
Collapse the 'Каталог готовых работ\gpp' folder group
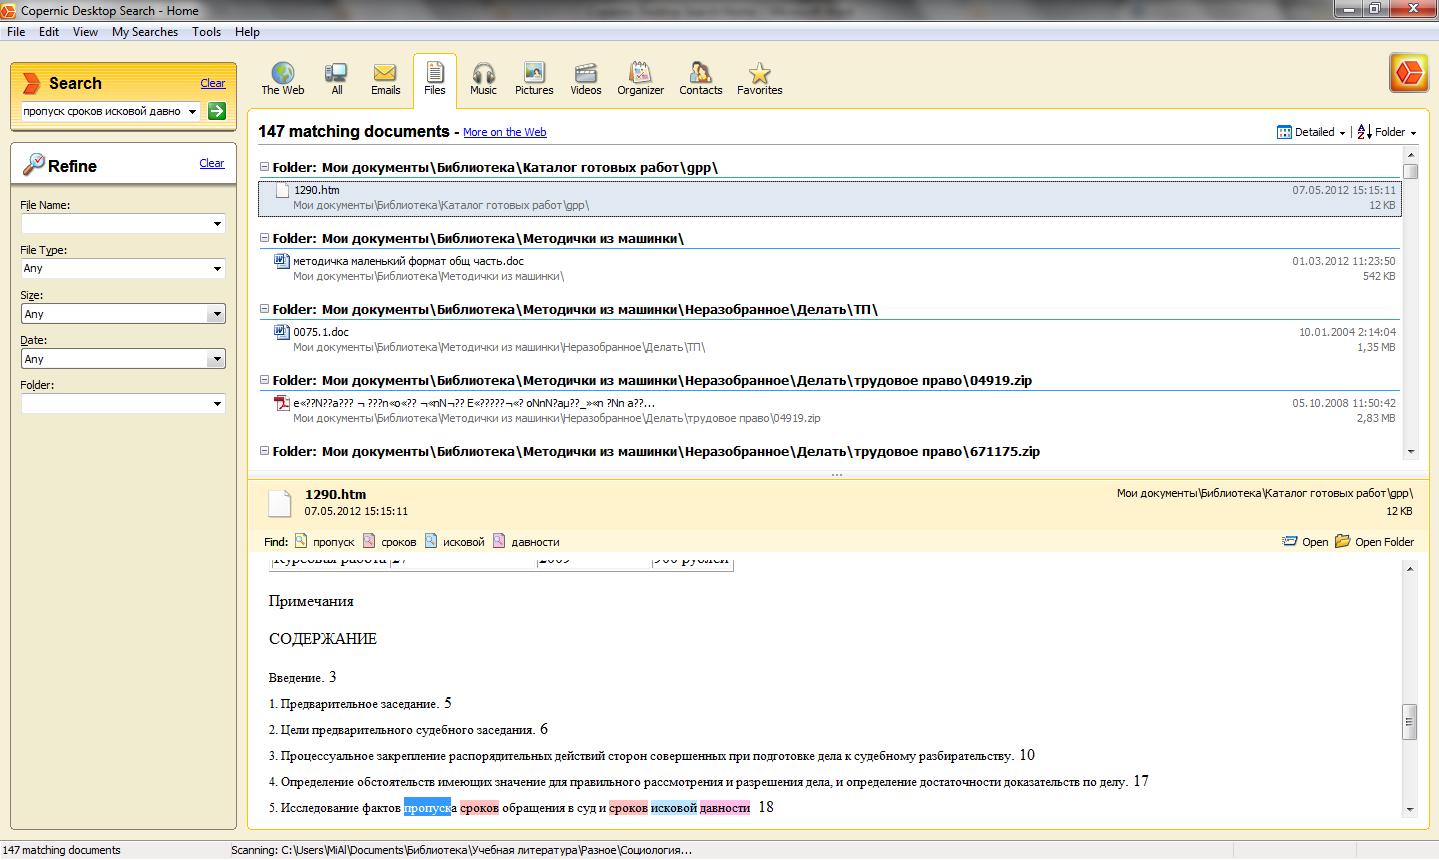264,168
